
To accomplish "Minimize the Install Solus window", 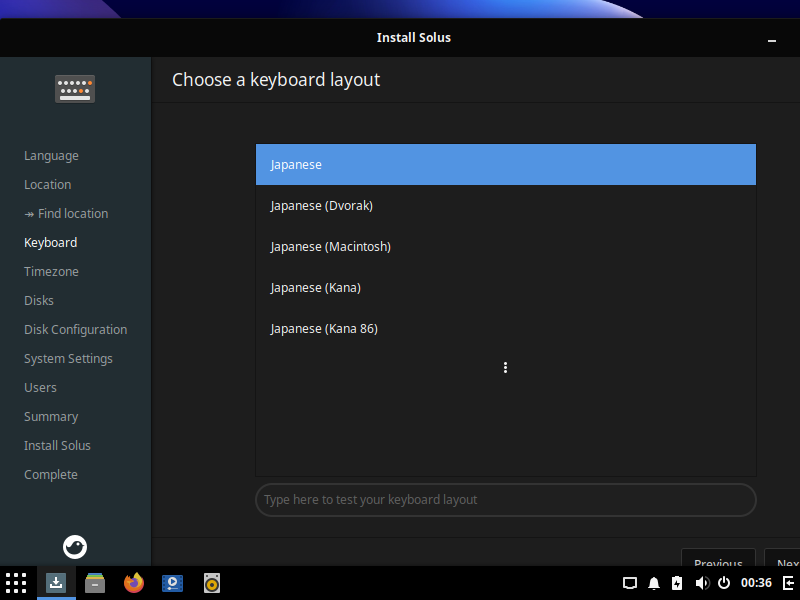I will click(772, 40).
